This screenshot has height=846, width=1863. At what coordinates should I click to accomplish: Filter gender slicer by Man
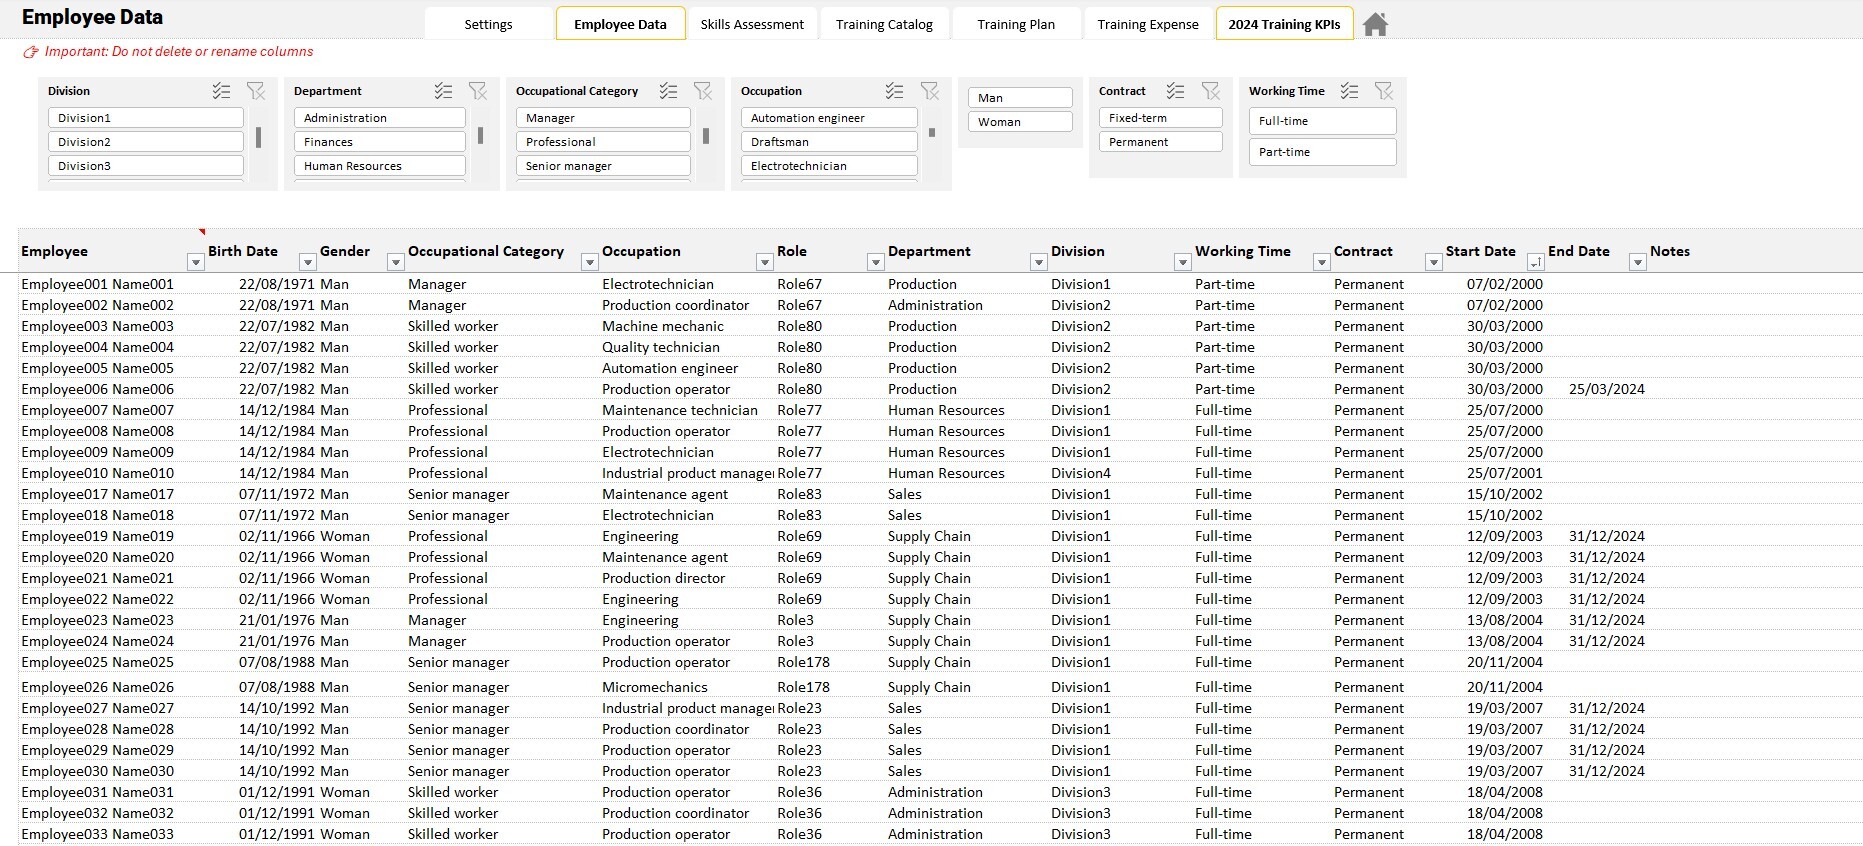[x=1020, y=98]
